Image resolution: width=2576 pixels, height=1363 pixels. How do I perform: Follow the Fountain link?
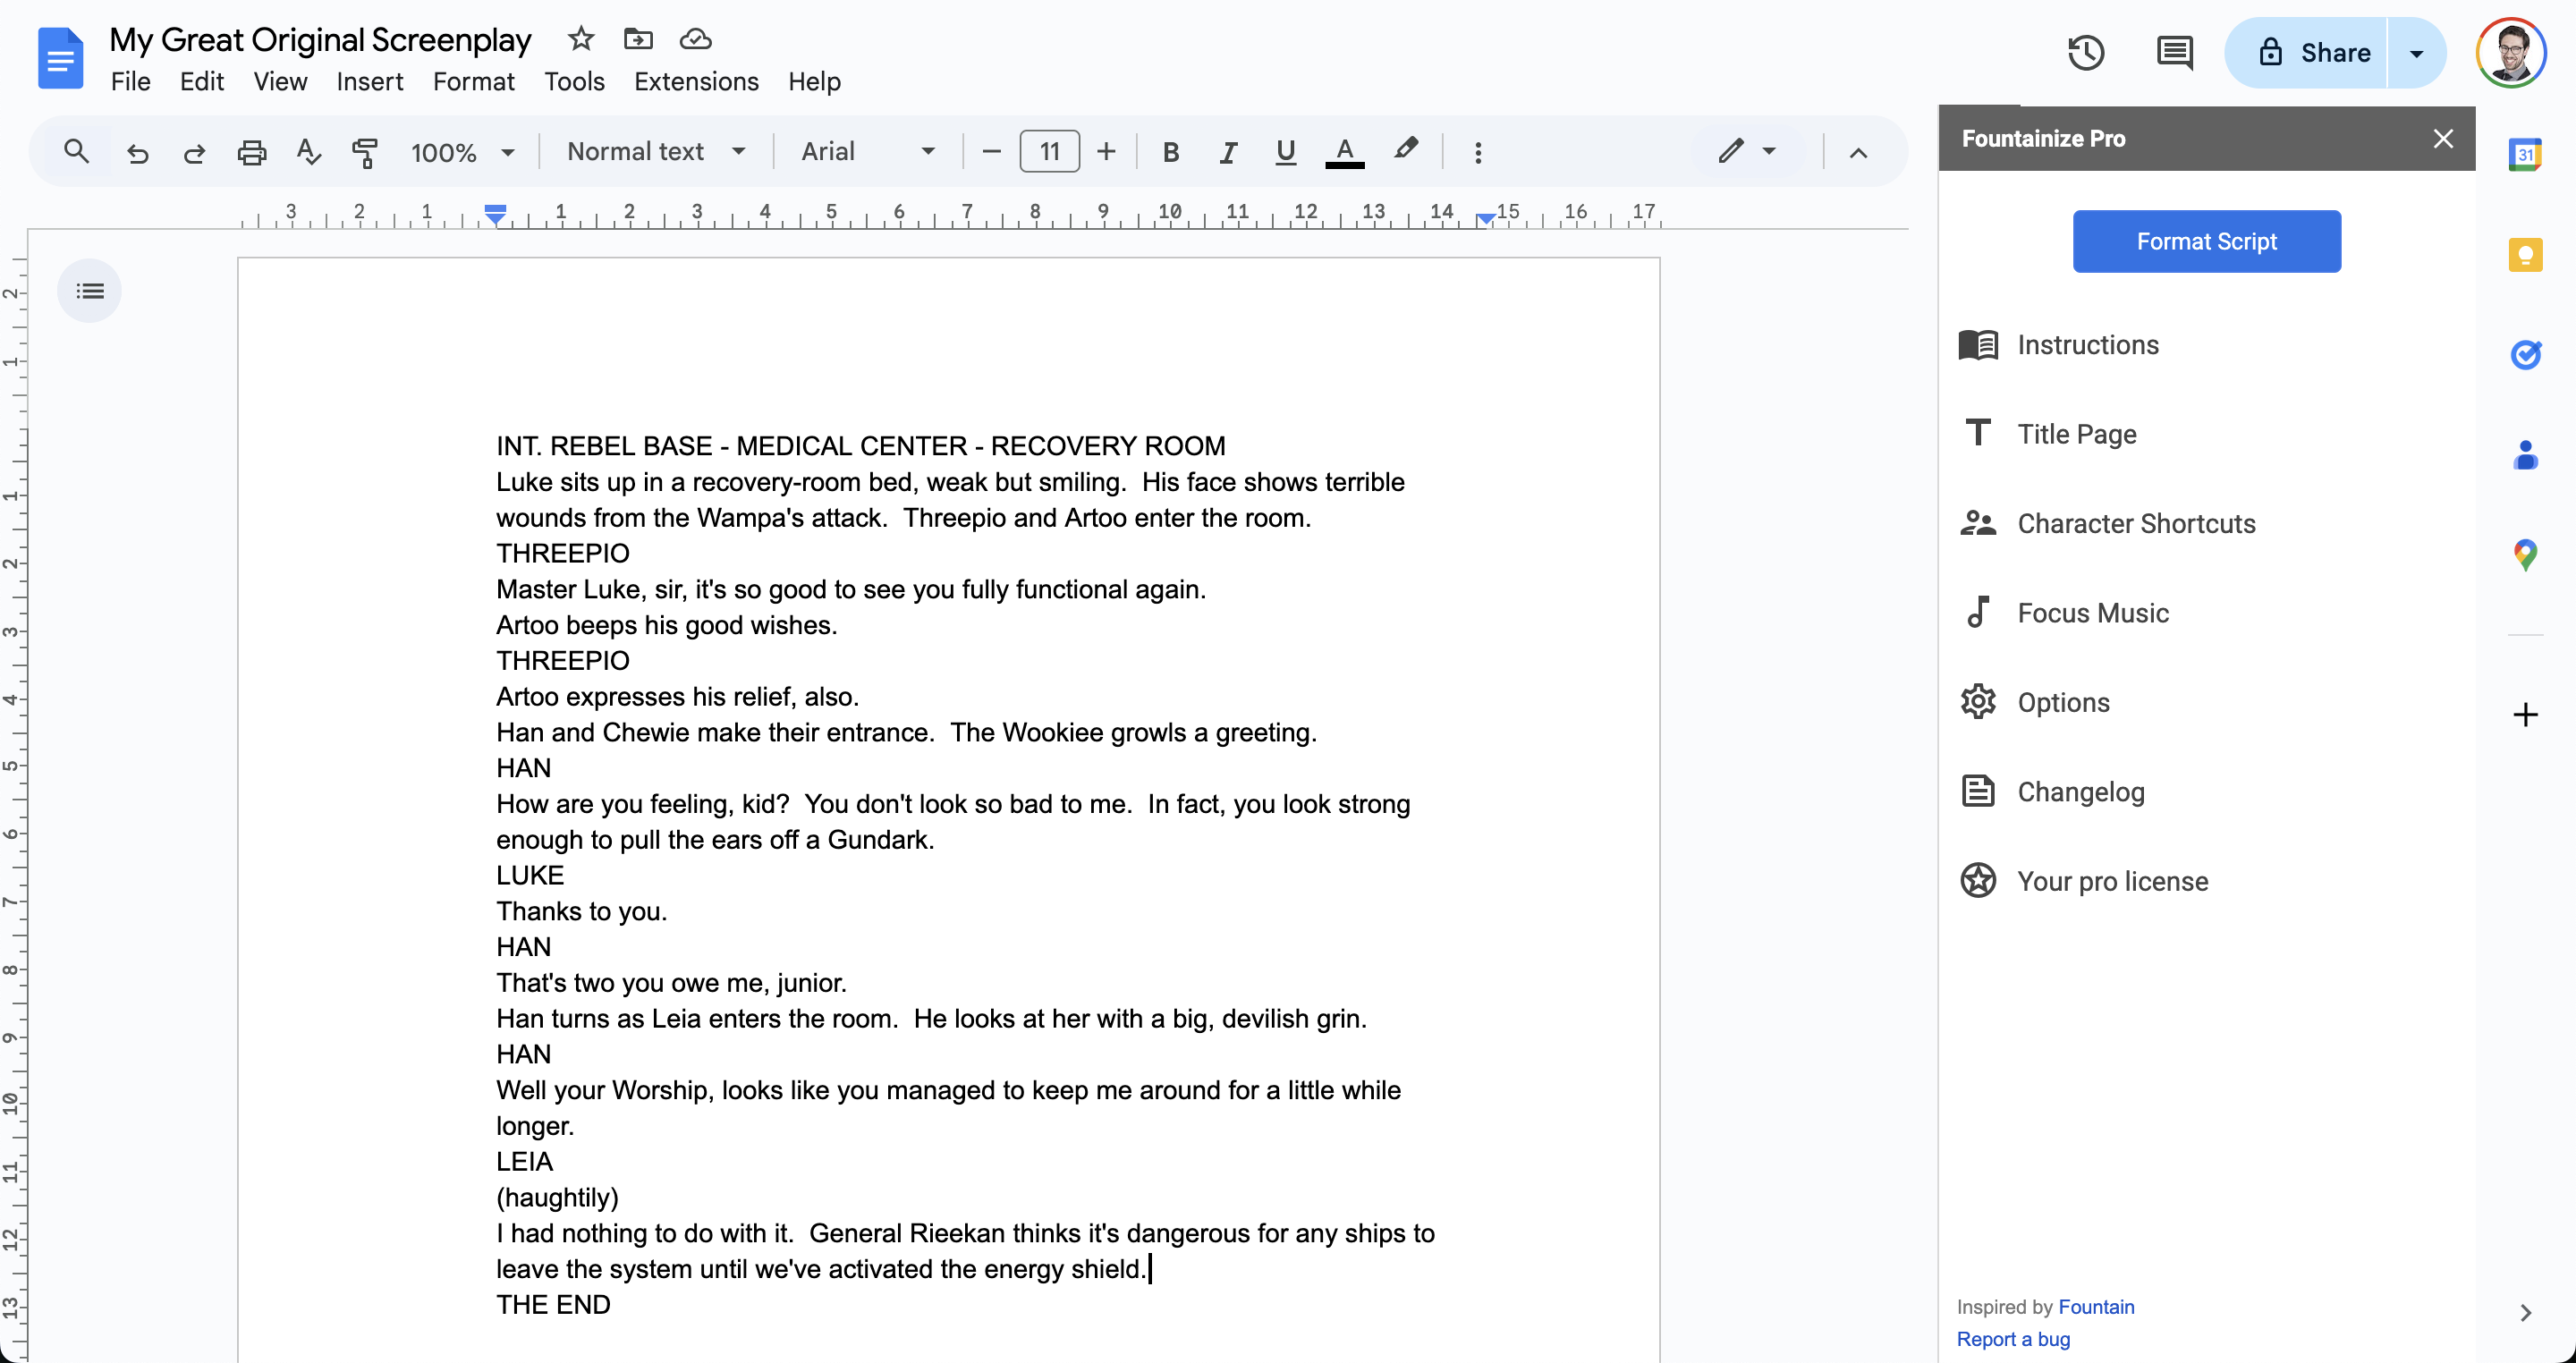tap(2096, 1307)
